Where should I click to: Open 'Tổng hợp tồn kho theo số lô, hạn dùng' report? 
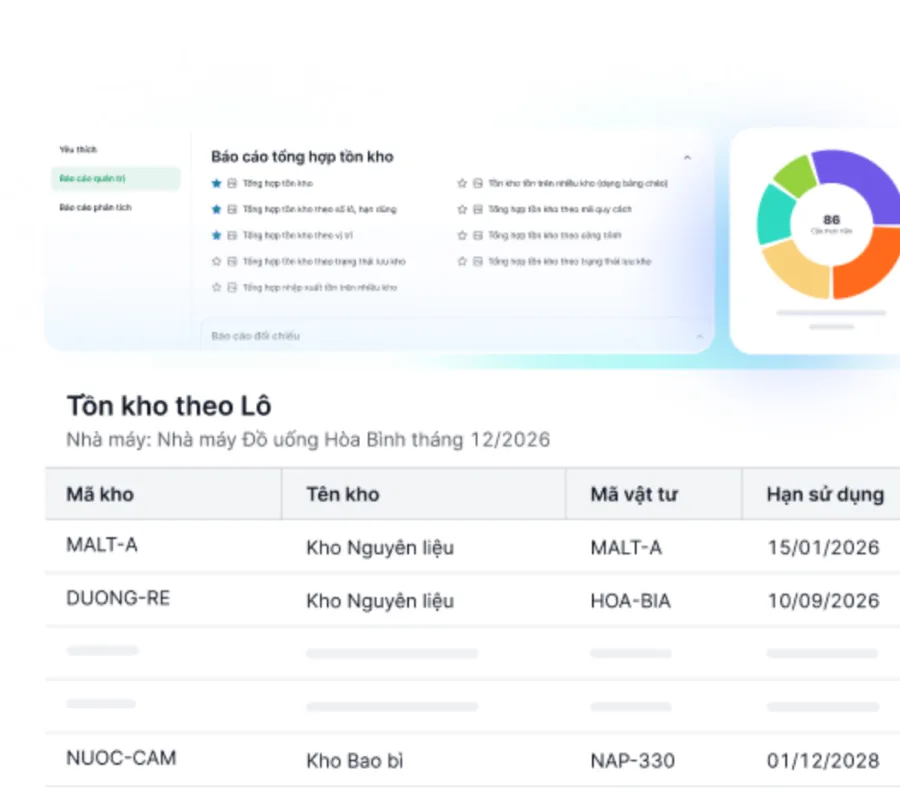(x=319, y=210)
